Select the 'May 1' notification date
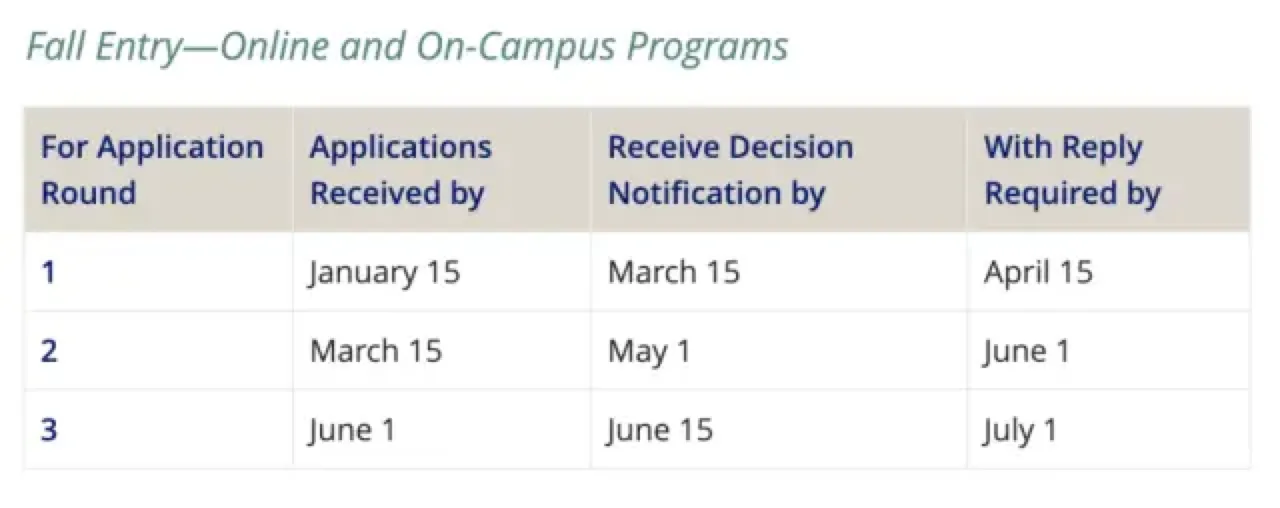 pos(649,351)
